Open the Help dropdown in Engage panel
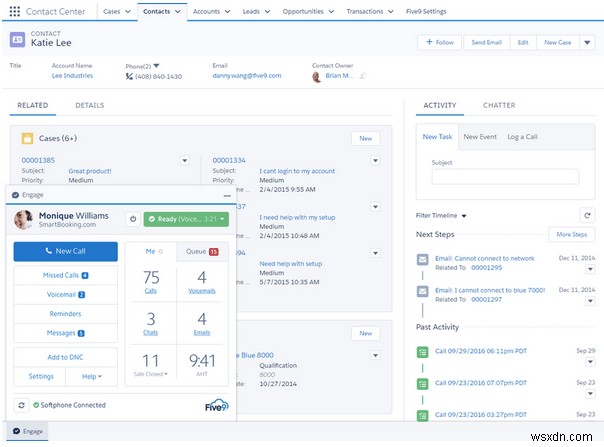The image size is (604, 447). (x=91, y=376)
